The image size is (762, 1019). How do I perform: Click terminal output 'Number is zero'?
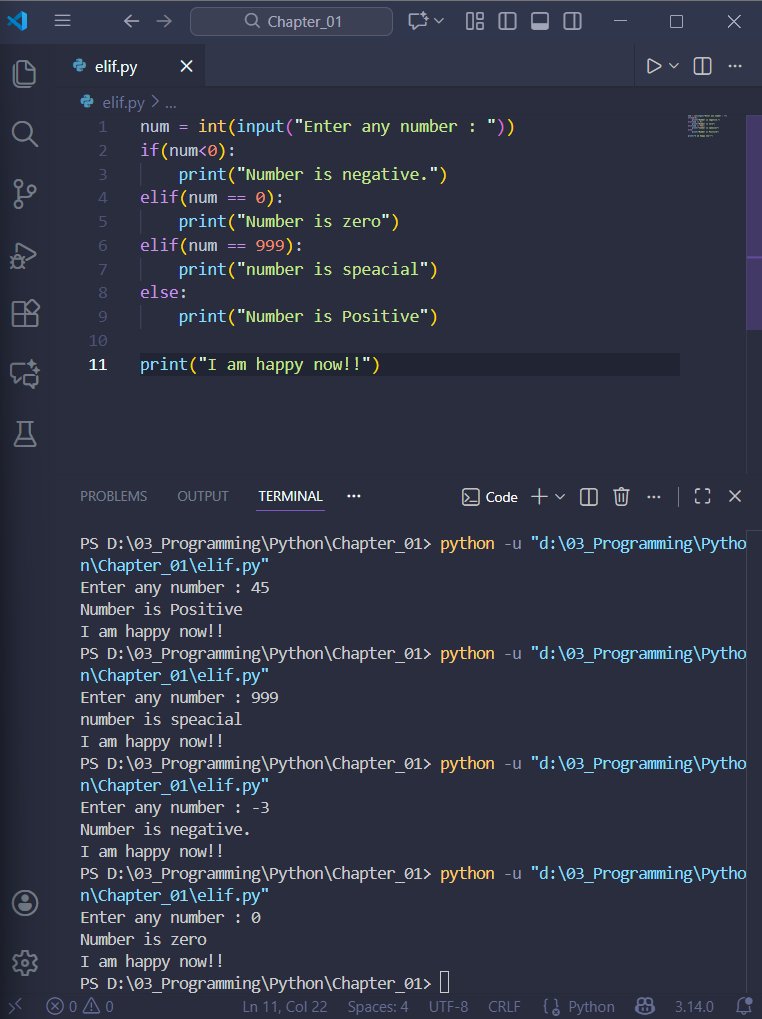click(143, 940)
